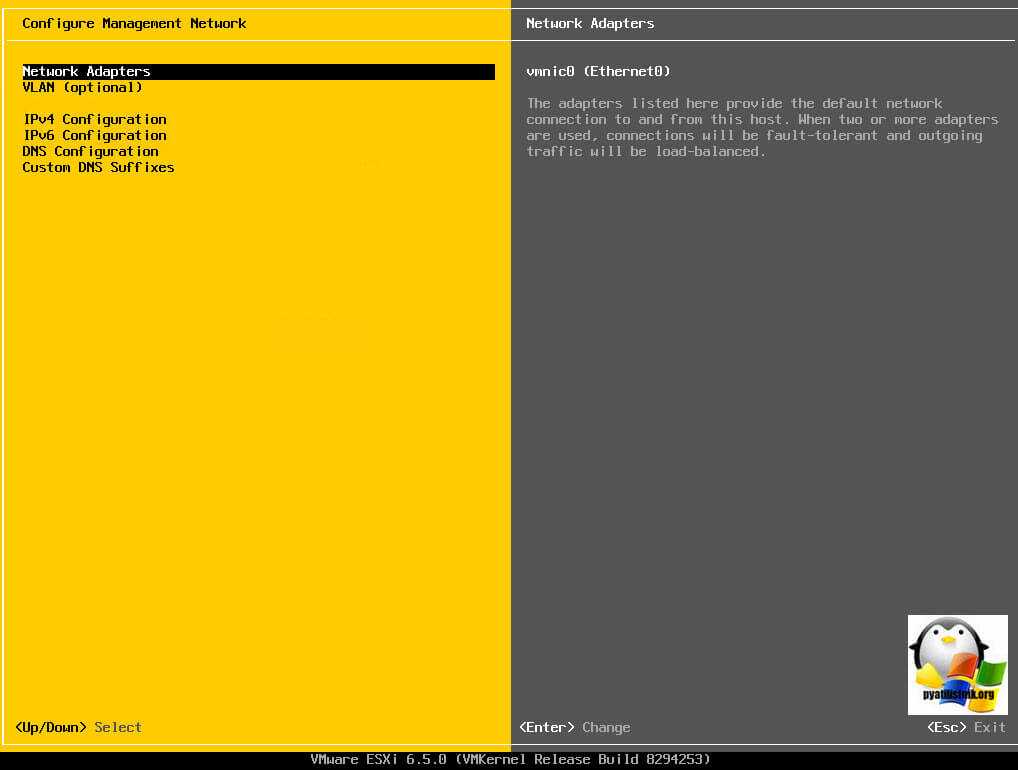Click the <Up/Down> key hint
This screenshot has width=1018, height=770.
click(x=51, y=727)
